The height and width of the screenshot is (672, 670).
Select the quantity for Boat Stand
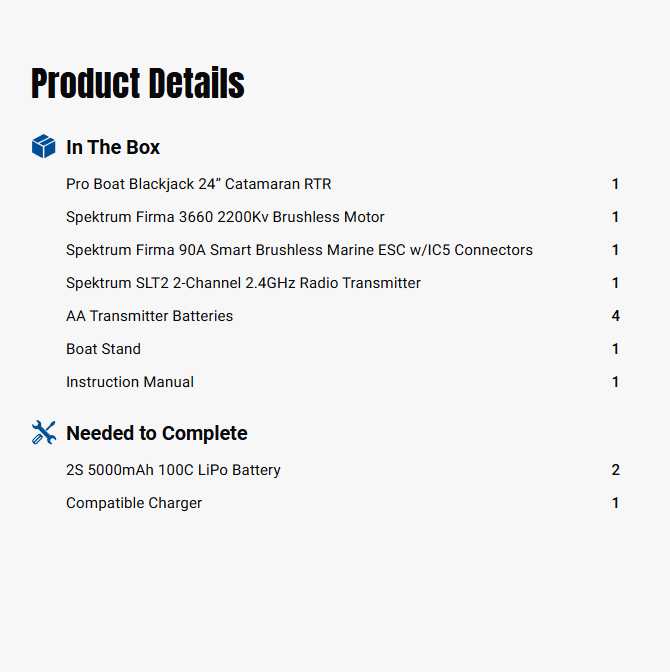coord(616,349)
